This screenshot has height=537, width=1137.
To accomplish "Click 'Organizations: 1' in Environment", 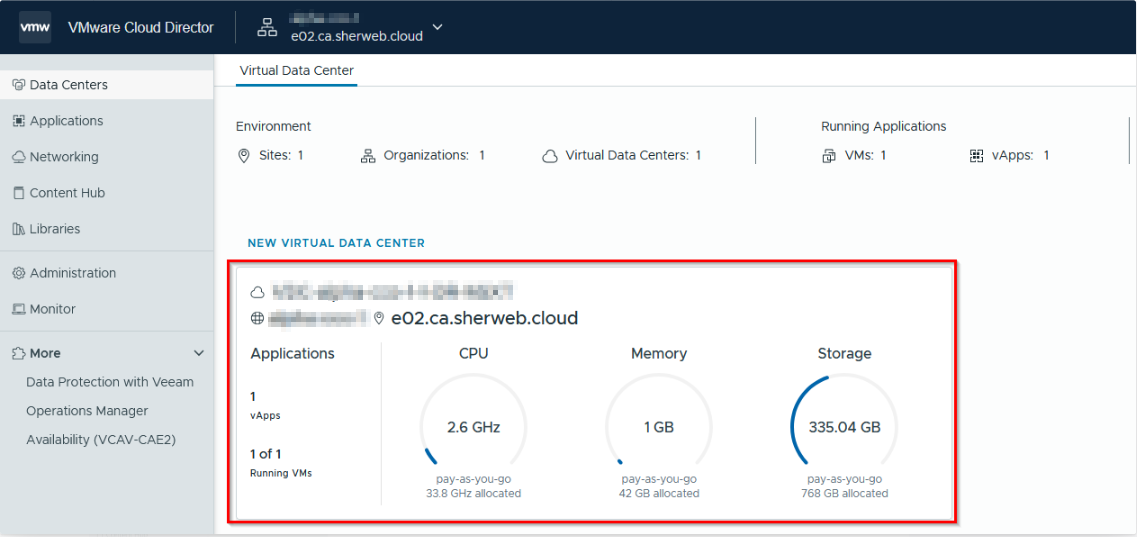I will point(434,156).
